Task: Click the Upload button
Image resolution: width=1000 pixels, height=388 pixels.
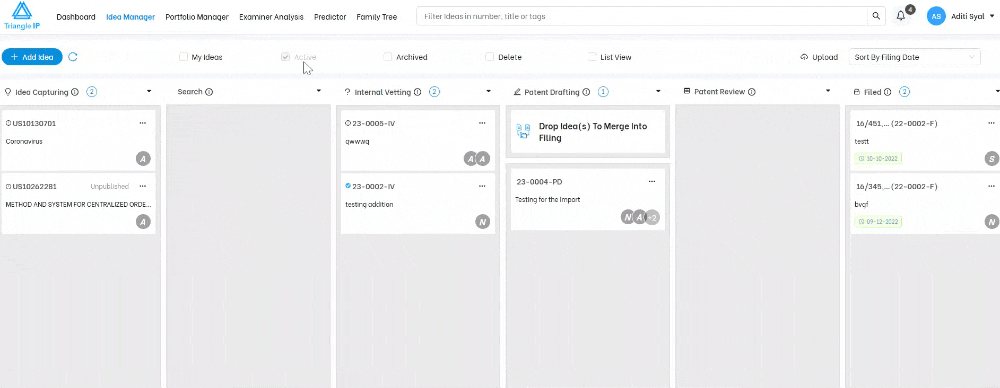Action: click(x=819, y=57)
